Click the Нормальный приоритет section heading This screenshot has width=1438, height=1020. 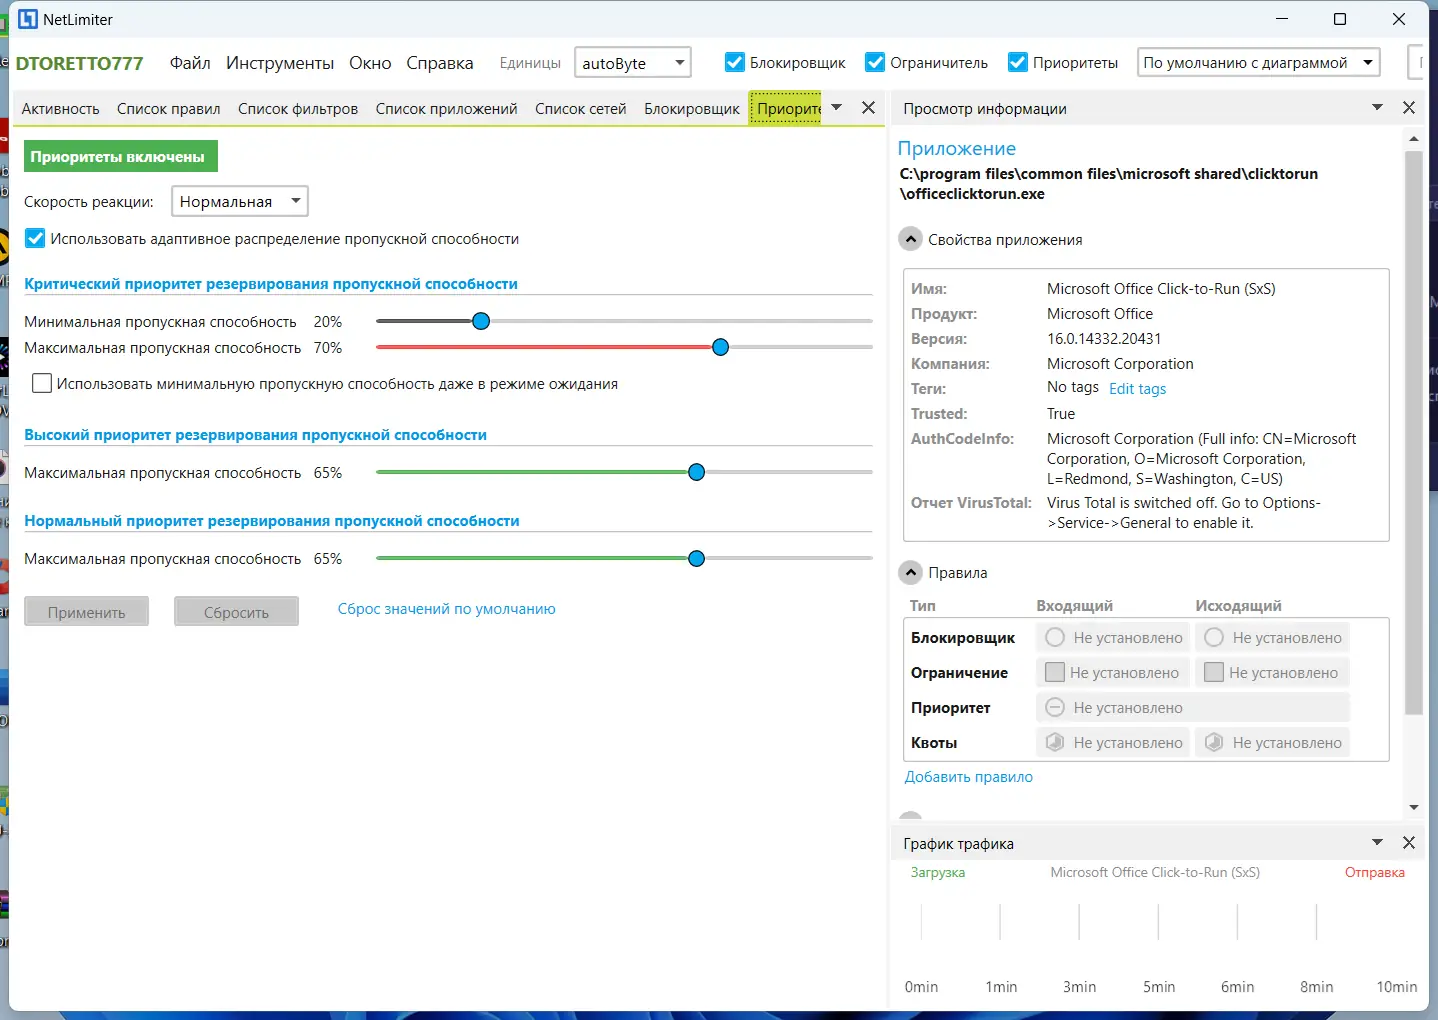(x=272, y=521)
